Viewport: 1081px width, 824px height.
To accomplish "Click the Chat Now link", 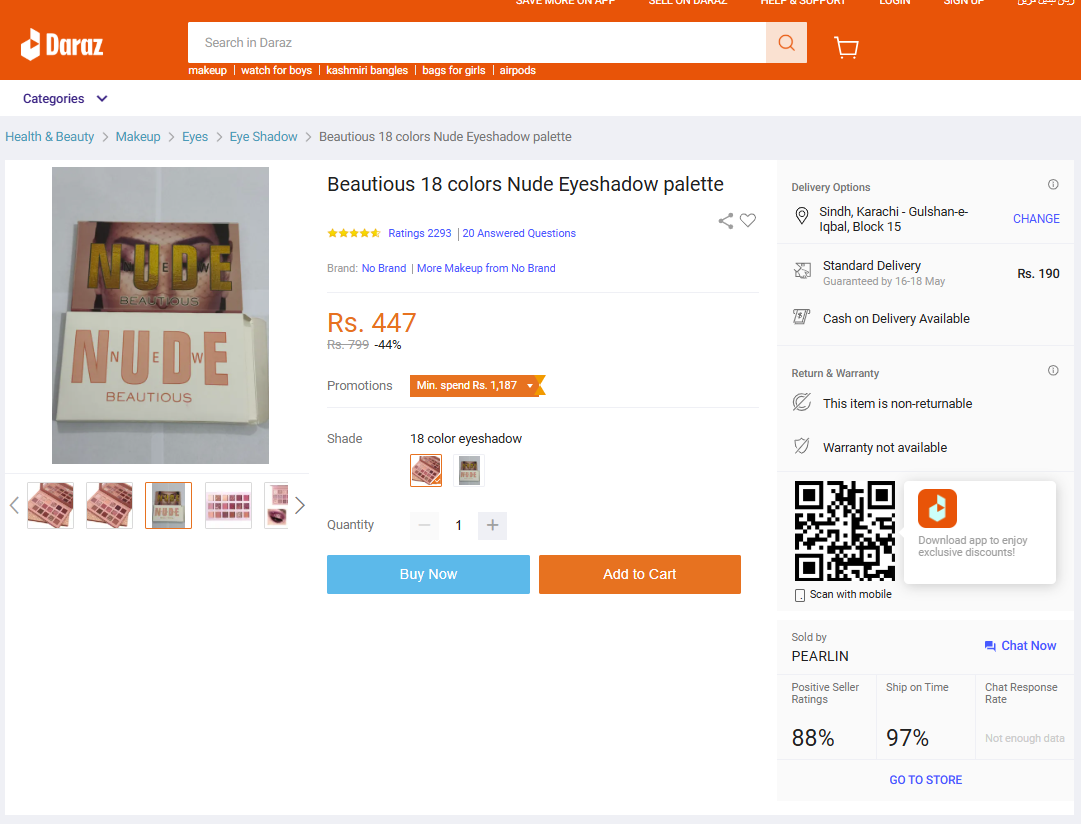I will coord(1020,645).
